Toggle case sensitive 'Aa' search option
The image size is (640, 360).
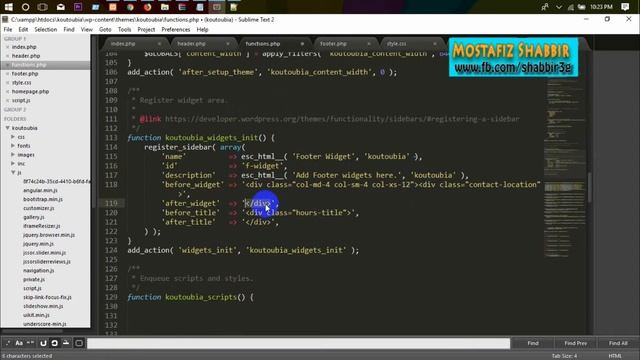click(19, 343)
